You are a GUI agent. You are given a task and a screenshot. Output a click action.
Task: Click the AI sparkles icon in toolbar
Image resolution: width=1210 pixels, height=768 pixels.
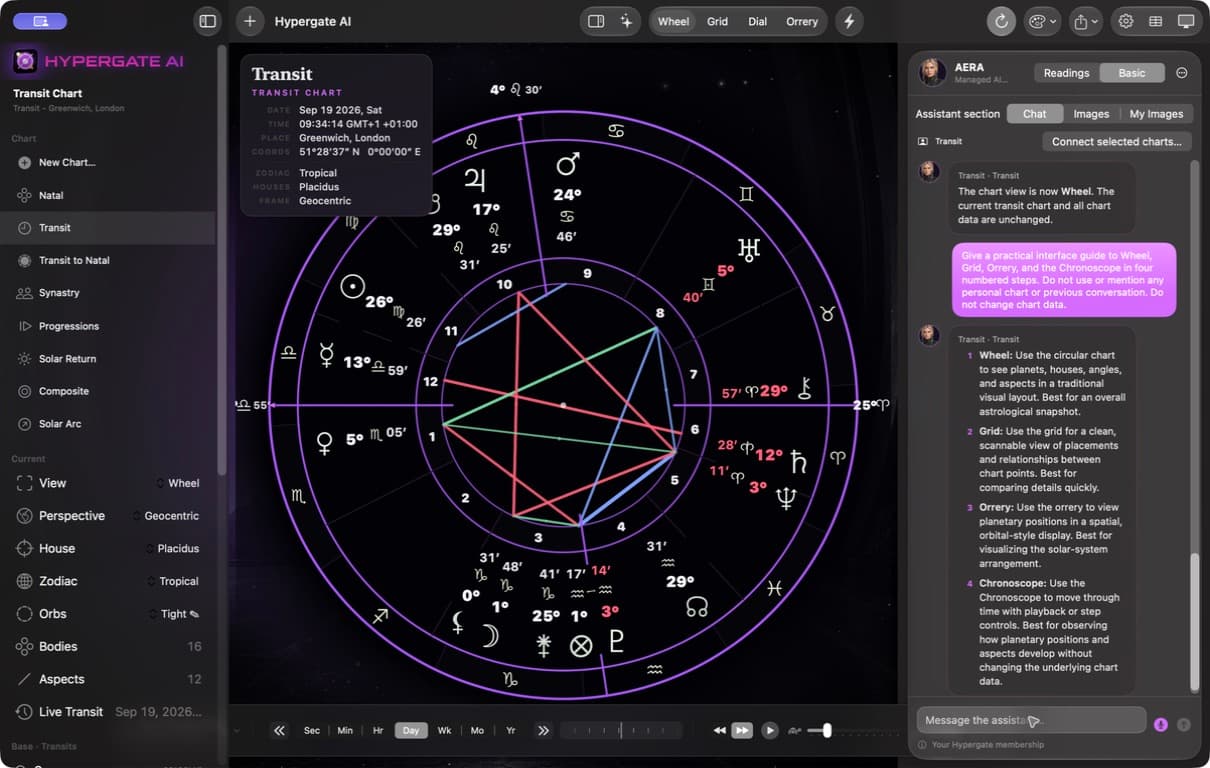tap(627, 21)
